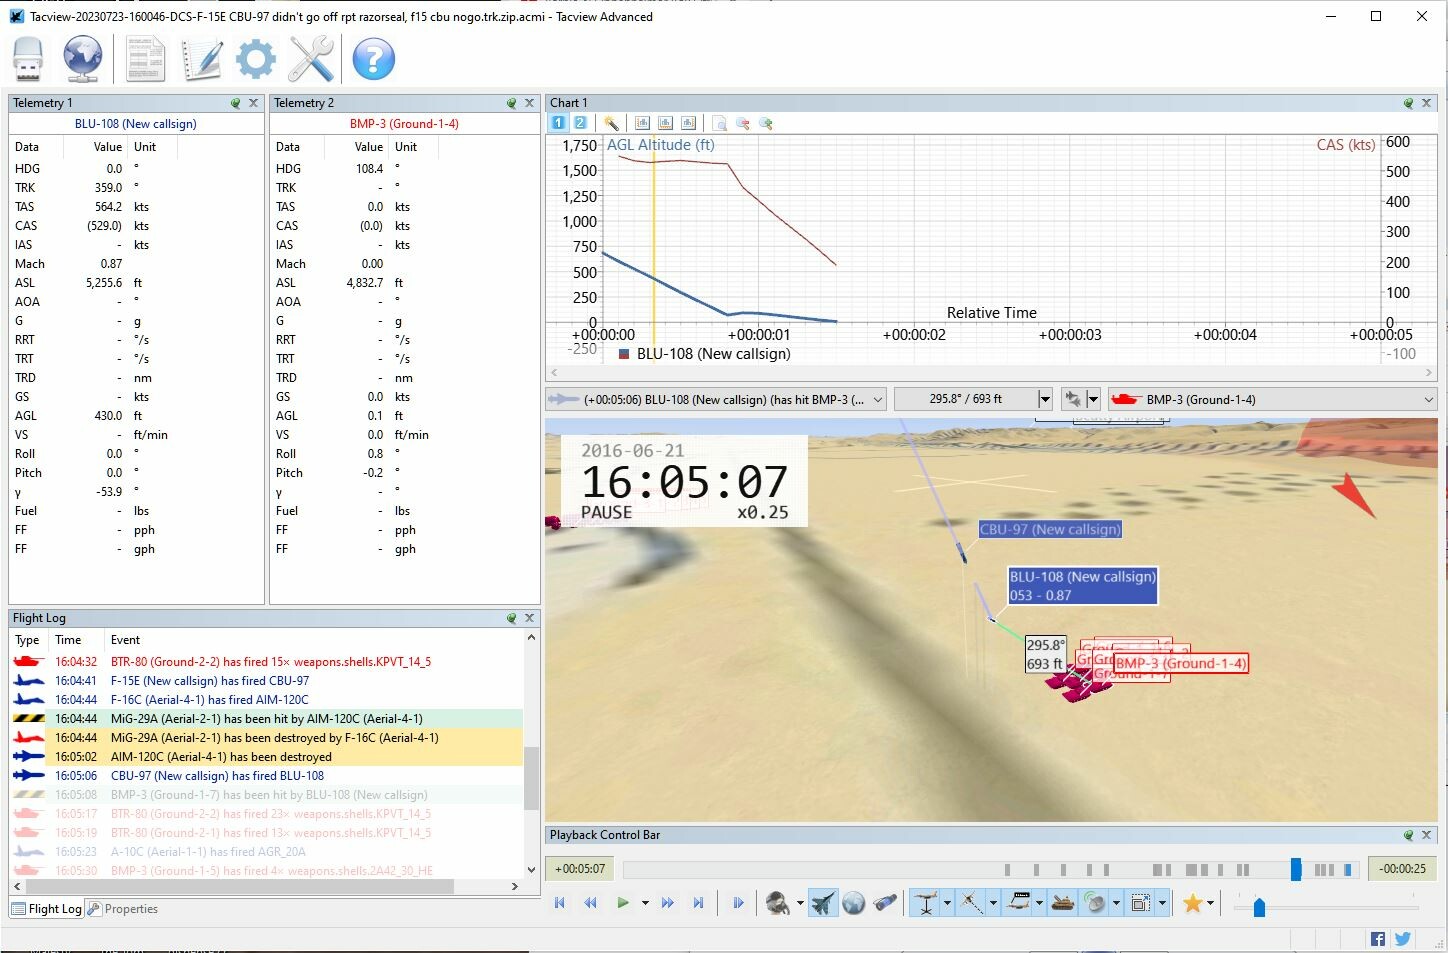Toggle the aircraft label display button
Viewport: 1448px width, 953px height.
[x=1019, y=903]
